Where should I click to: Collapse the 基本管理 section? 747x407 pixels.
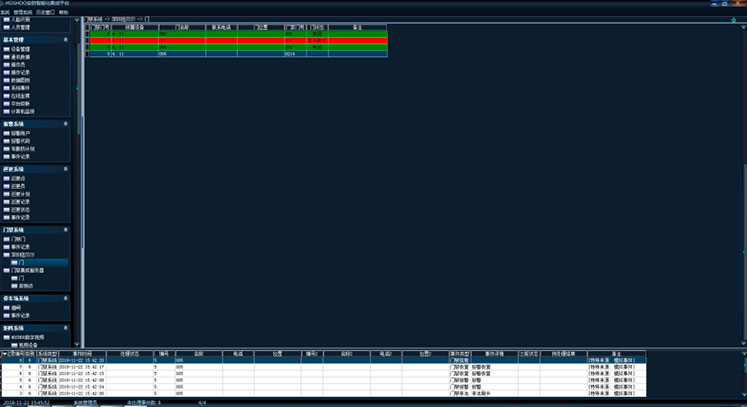66,39
